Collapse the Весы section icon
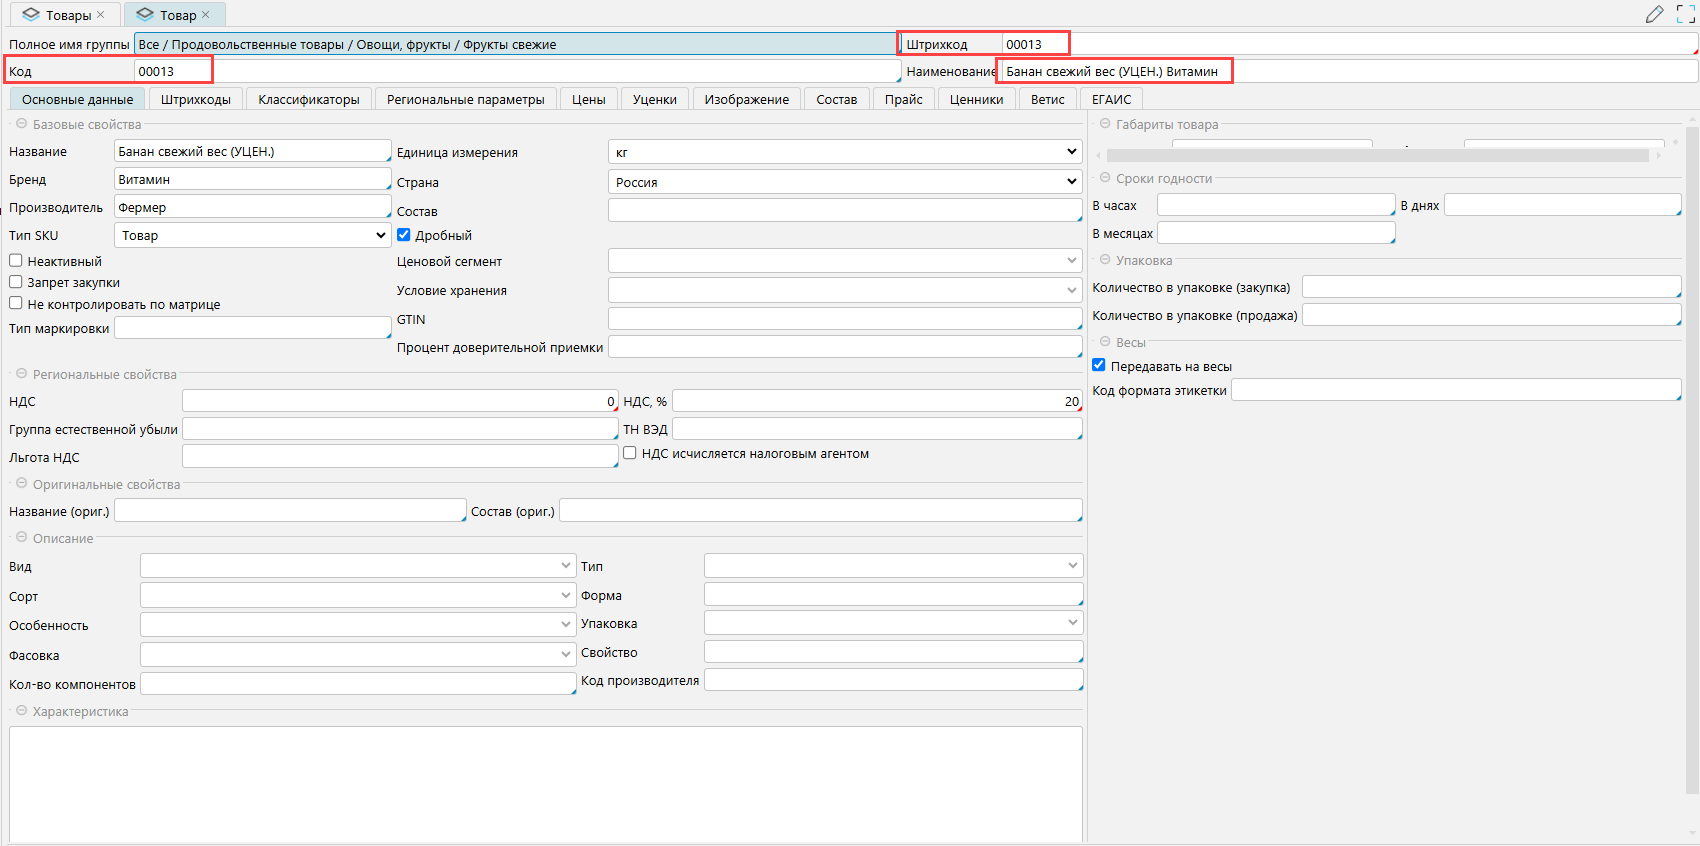Screen dimensions: 1700x846 tap(1105, 342)
